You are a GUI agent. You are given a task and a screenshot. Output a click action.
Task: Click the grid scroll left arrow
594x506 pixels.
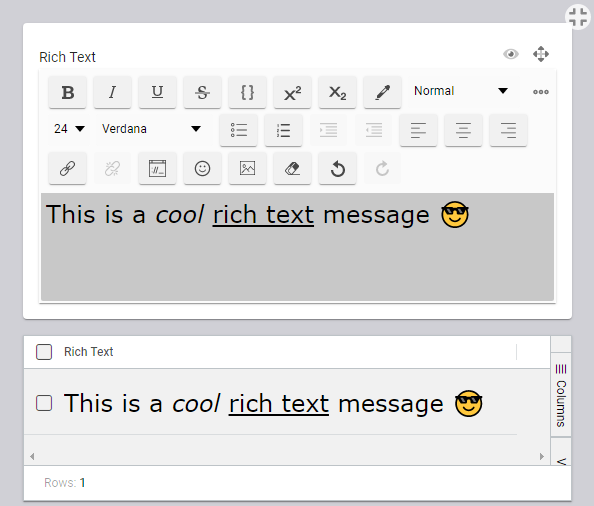tap(32, 456)
